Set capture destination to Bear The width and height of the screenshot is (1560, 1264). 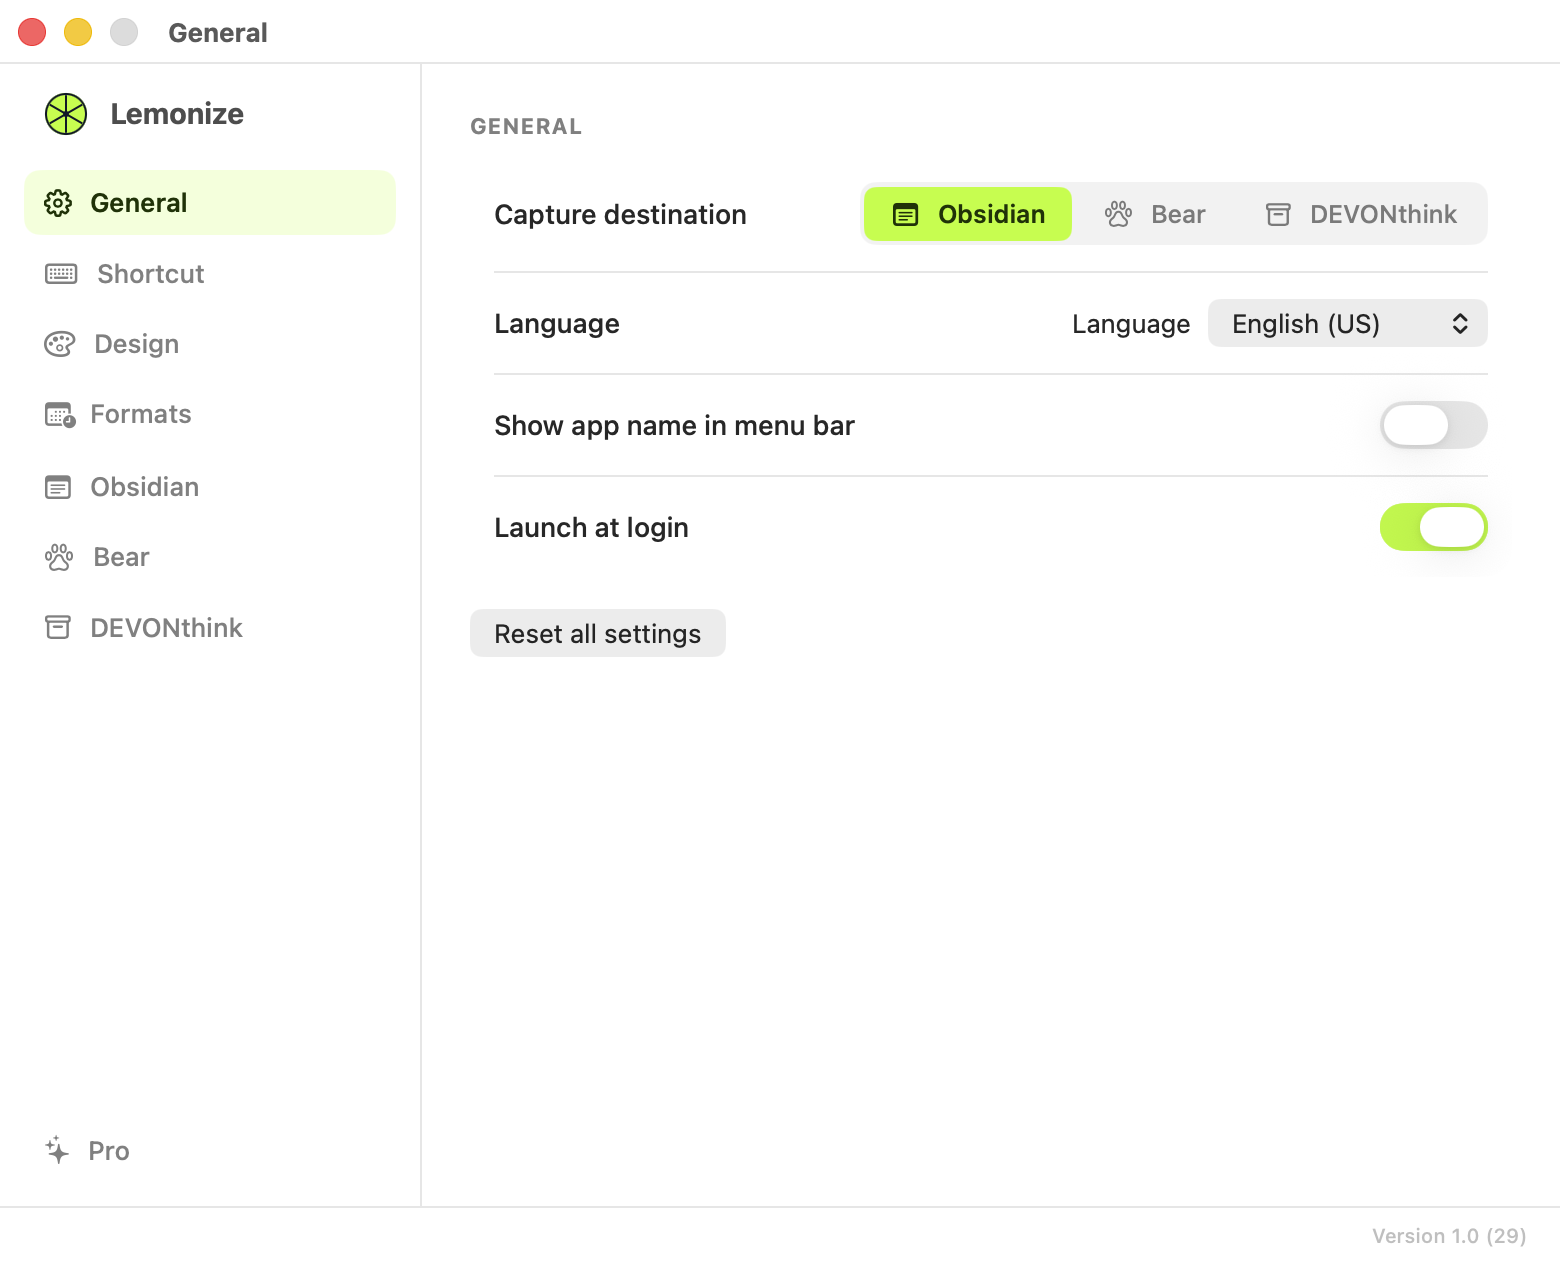pyautogui.click(x=1154, y=214)
